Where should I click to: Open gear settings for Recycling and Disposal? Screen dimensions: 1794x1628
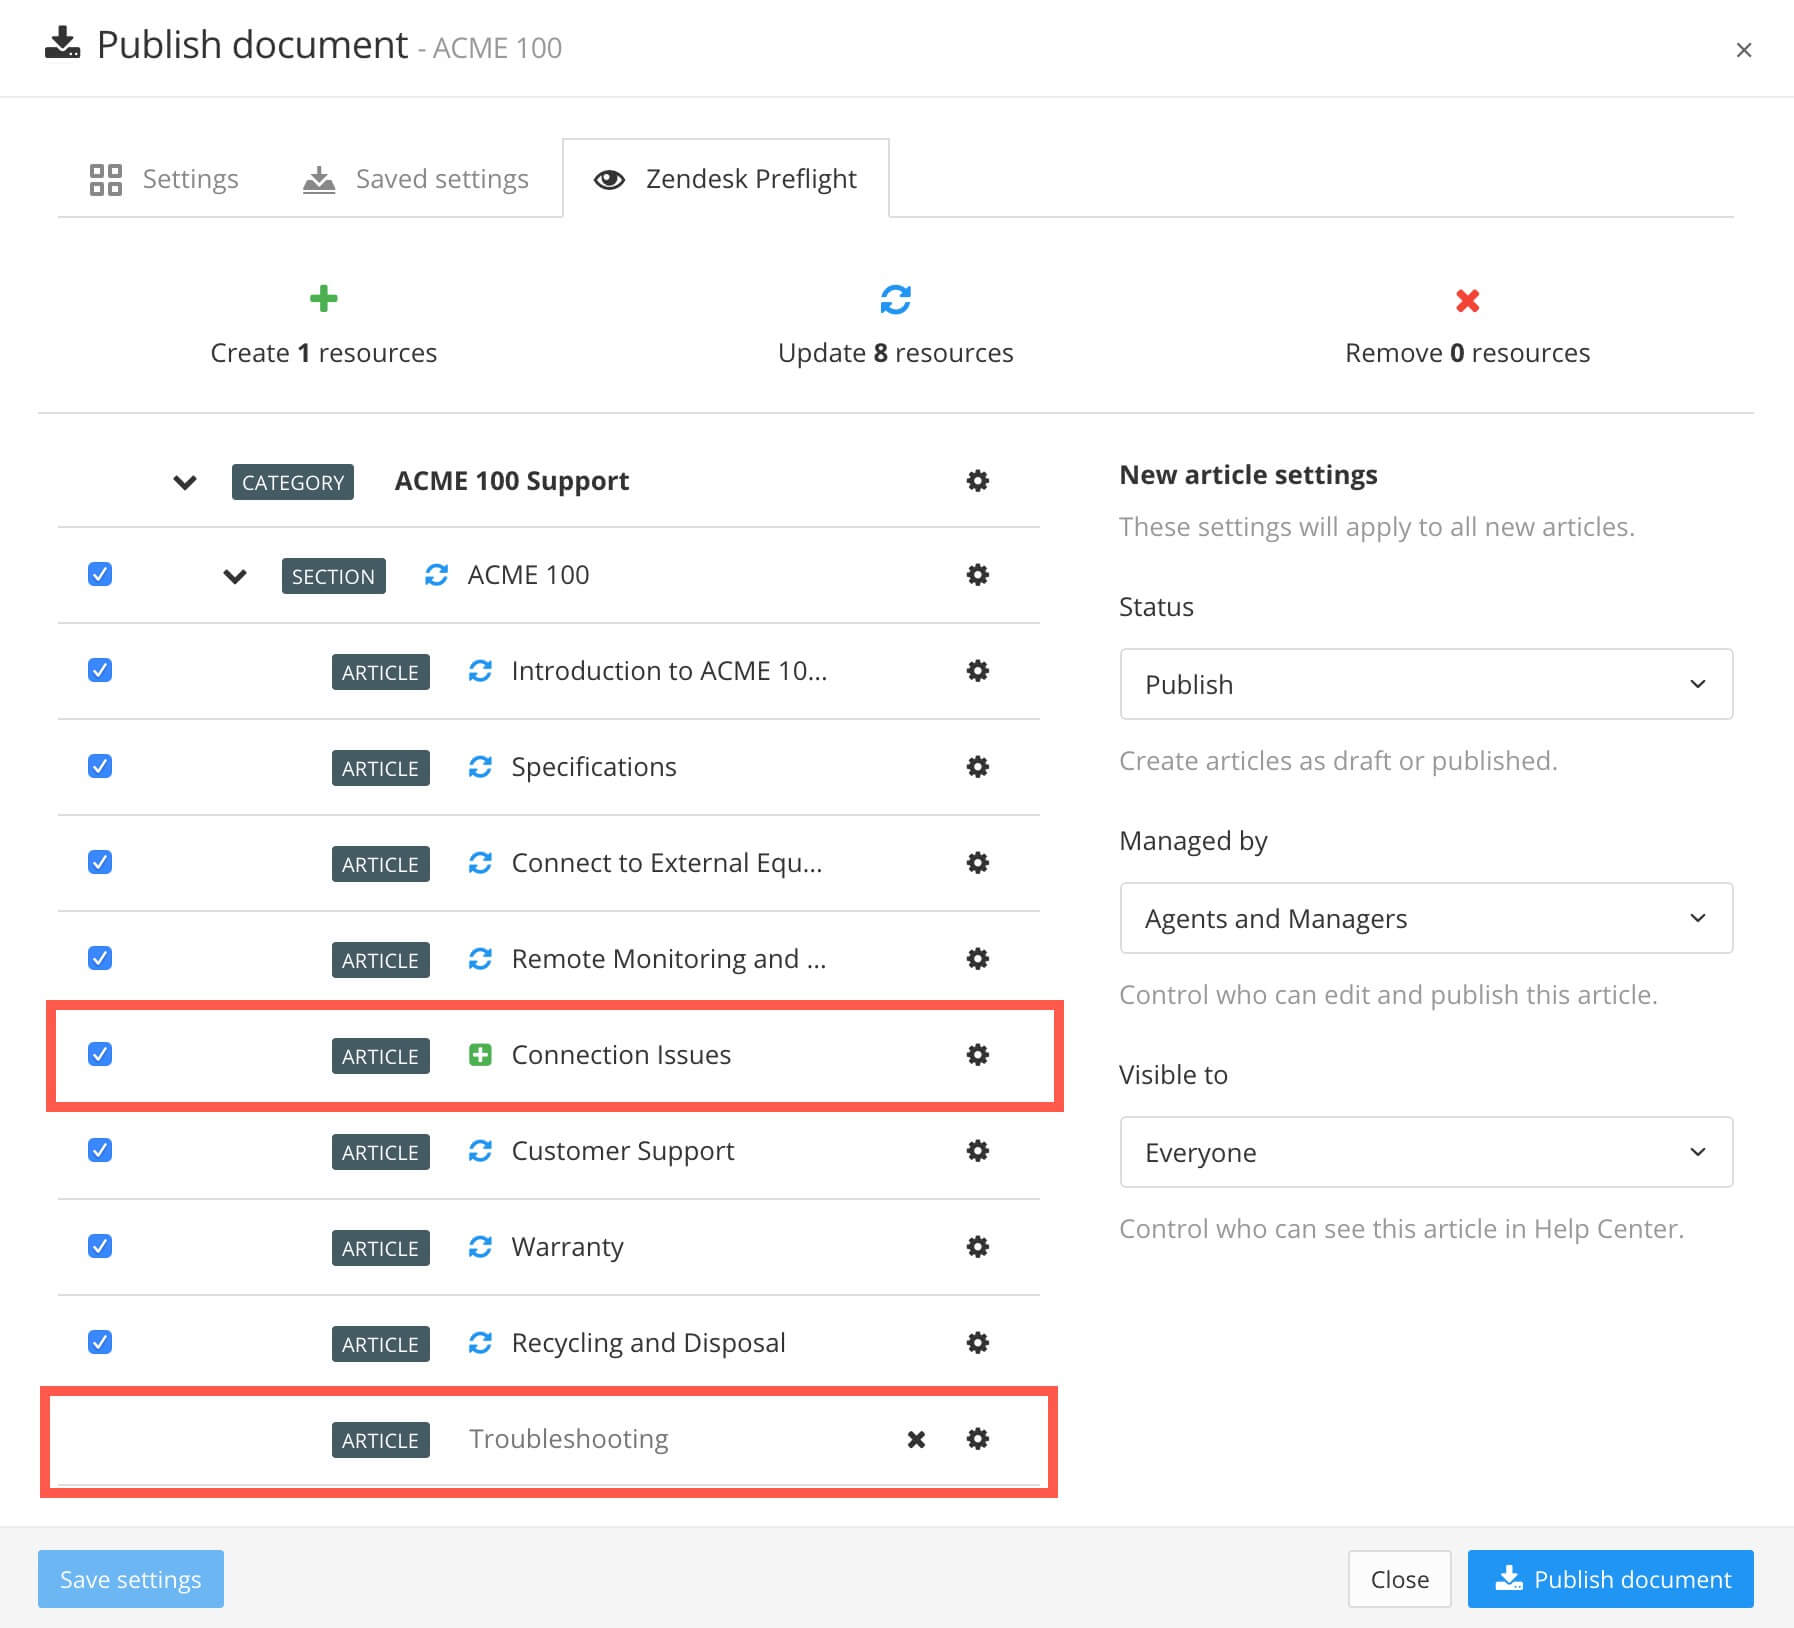click(x=977, y=1343)
